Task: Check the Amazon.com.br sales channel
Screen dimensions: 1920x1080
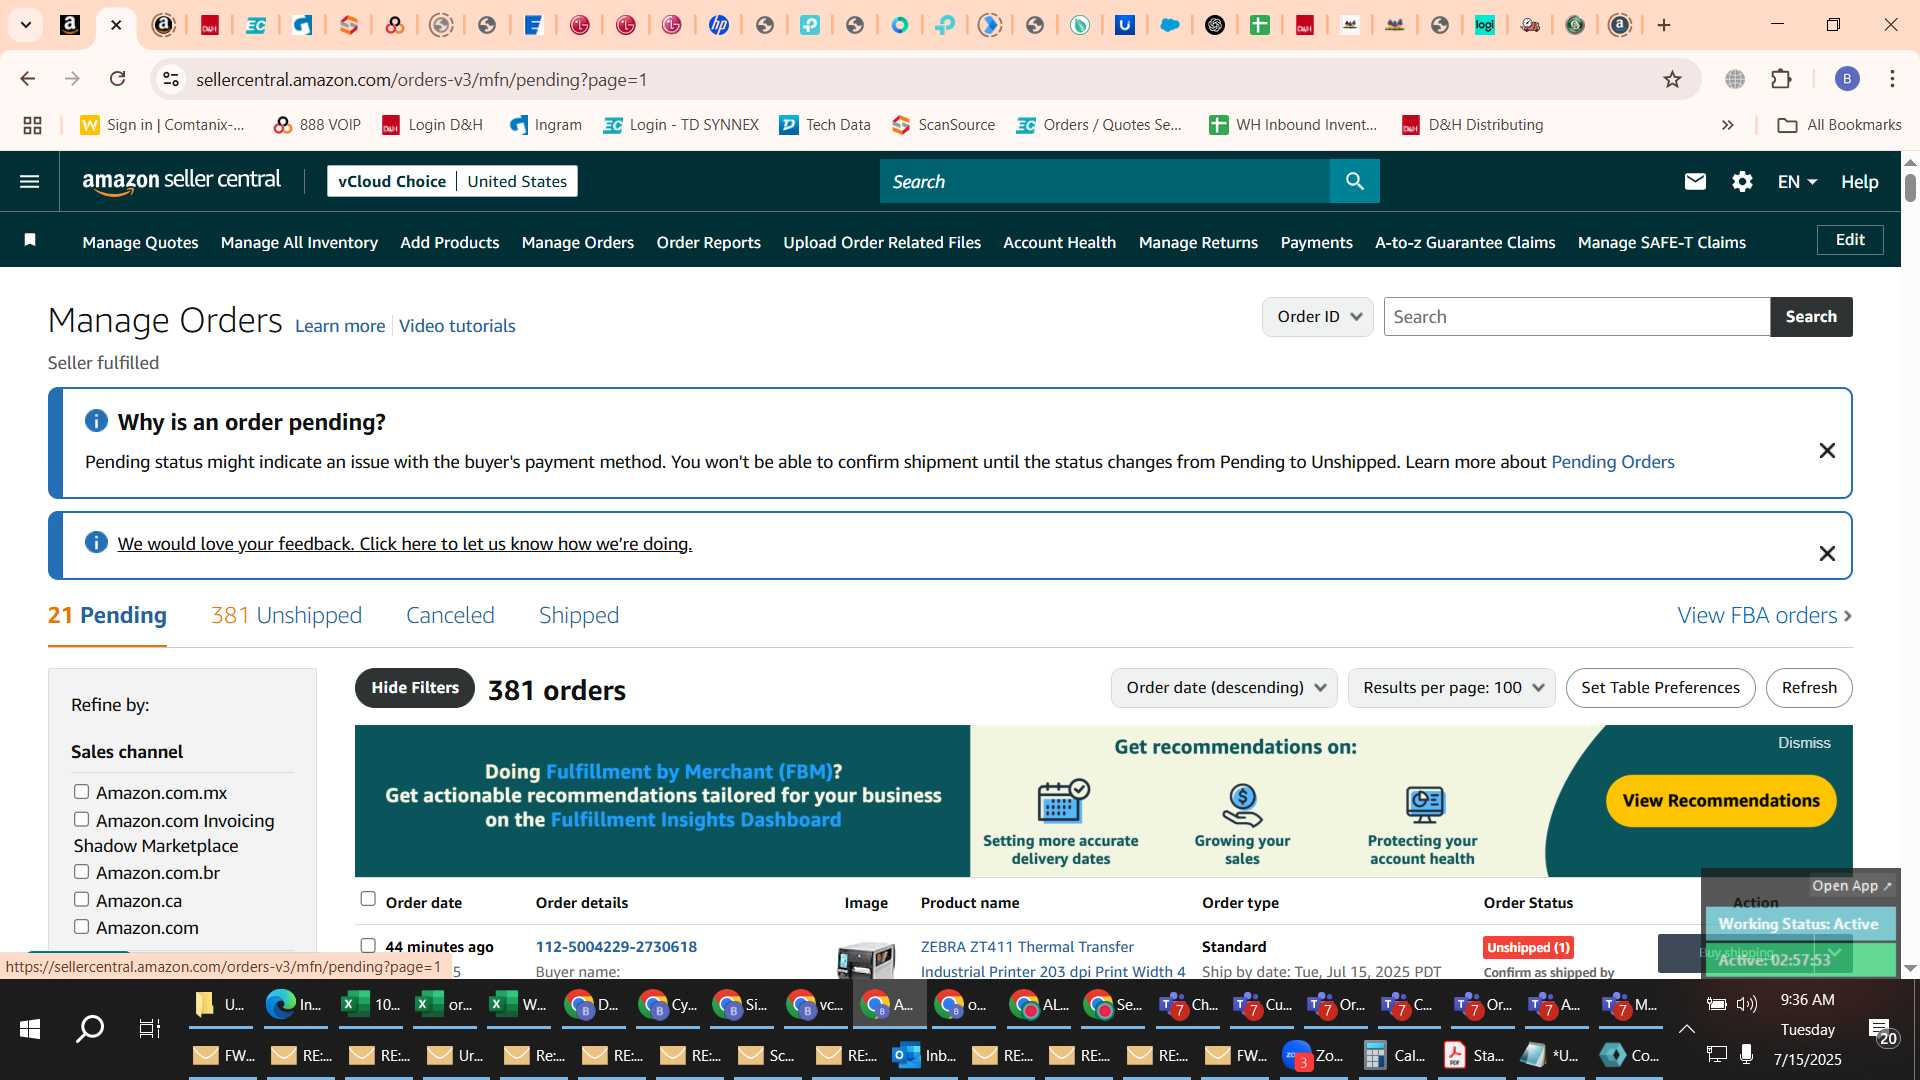Action: 81,872
